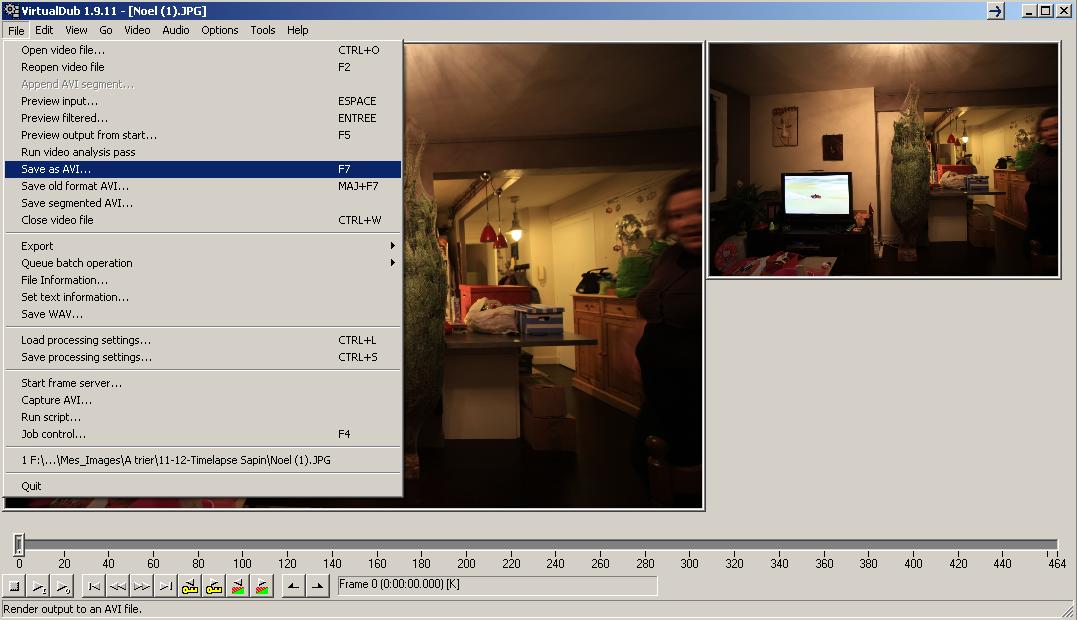Click the 200 frame label on the timeline
The width and height of the screenshot is (1077, 620).
click(466, 564)
